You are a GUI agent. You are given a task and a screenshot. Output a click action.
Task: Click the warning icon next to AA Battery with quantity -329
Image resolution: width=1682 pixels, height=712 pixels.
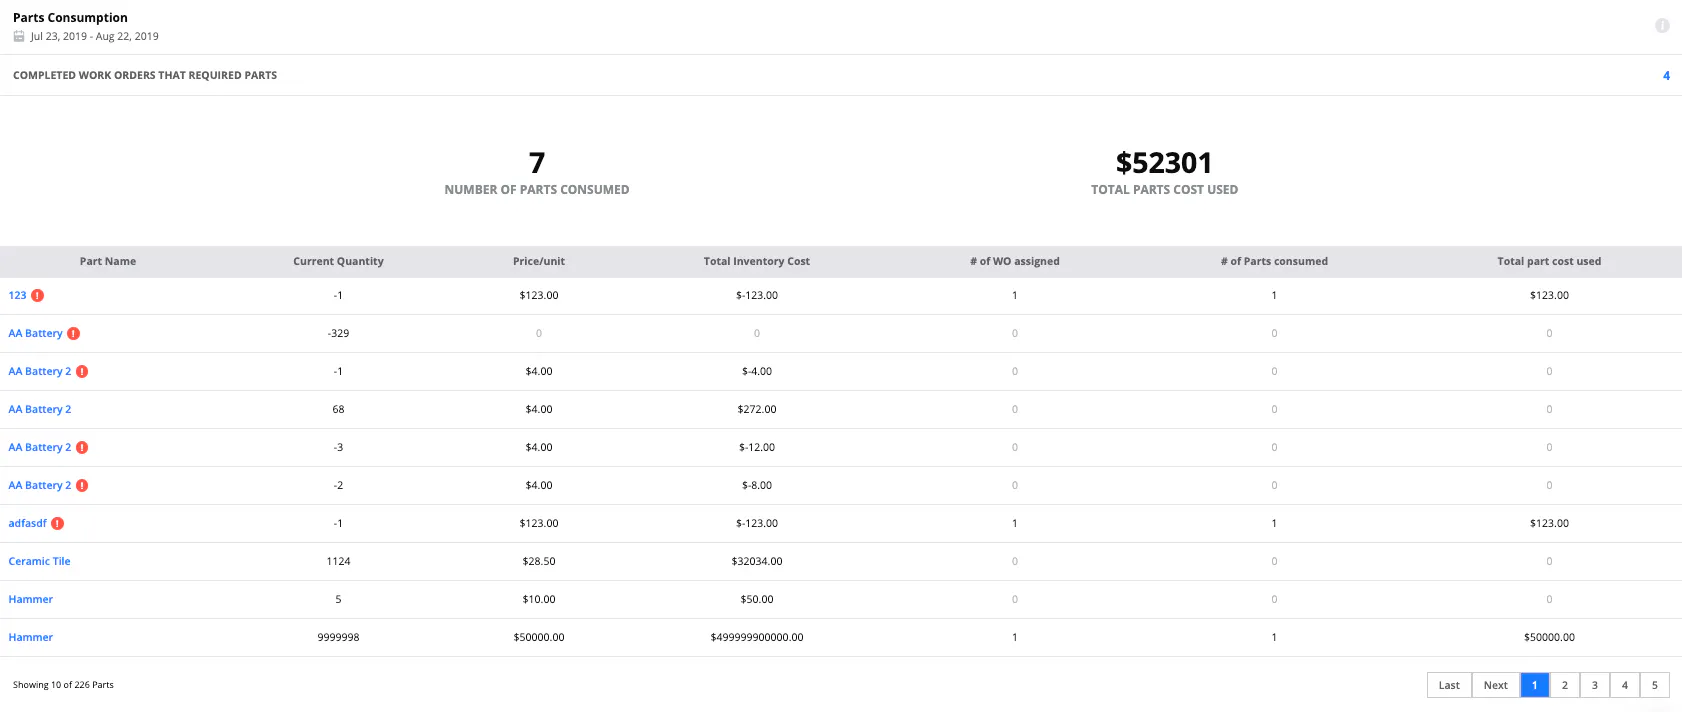click(x=74, y=333)
